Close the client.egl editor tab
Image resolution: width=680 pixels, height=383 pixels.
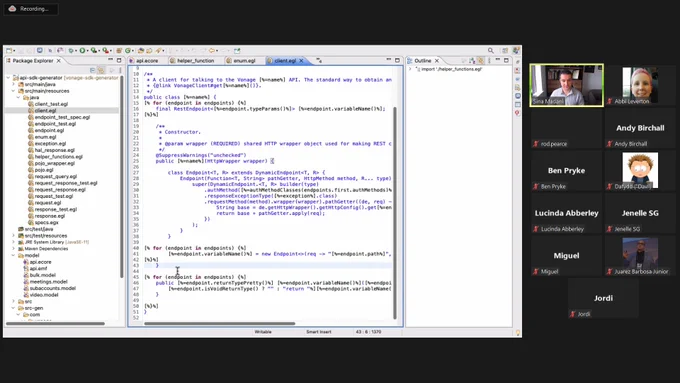(301, 61)
